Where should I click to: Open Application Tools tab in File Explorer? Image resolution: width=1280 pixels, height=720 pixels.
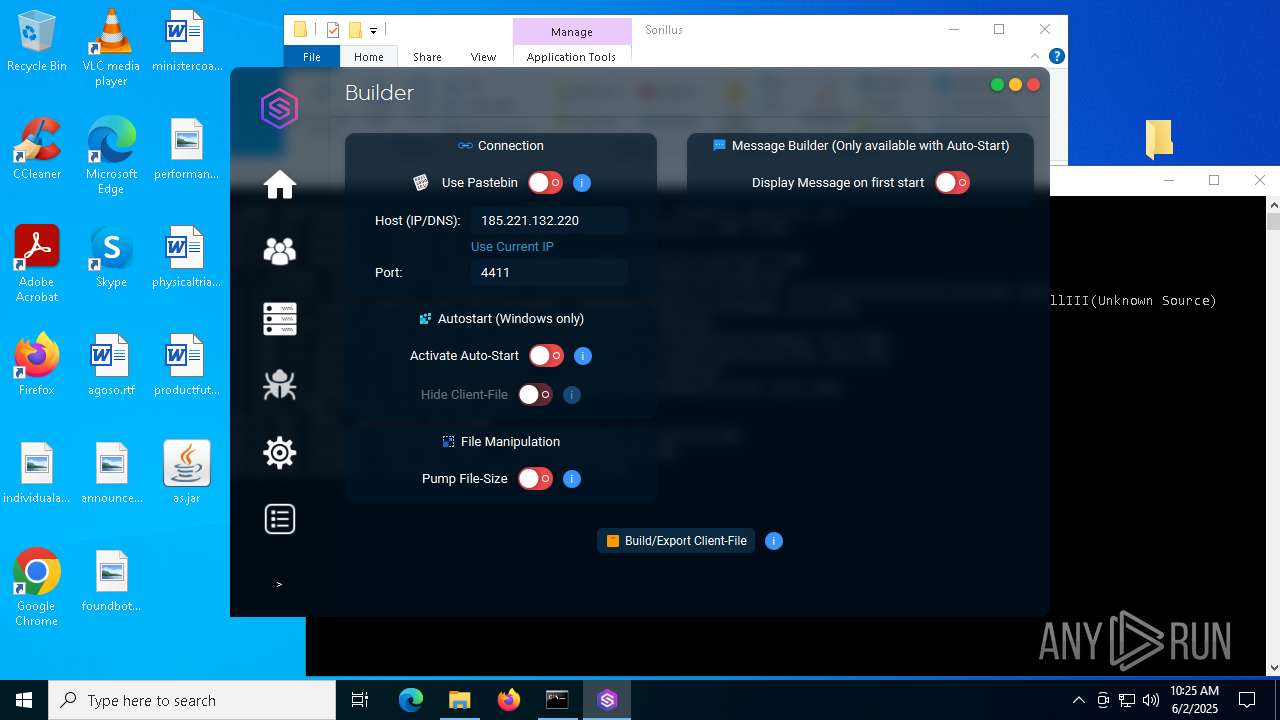pyautogui.click(x=571, y=57)
